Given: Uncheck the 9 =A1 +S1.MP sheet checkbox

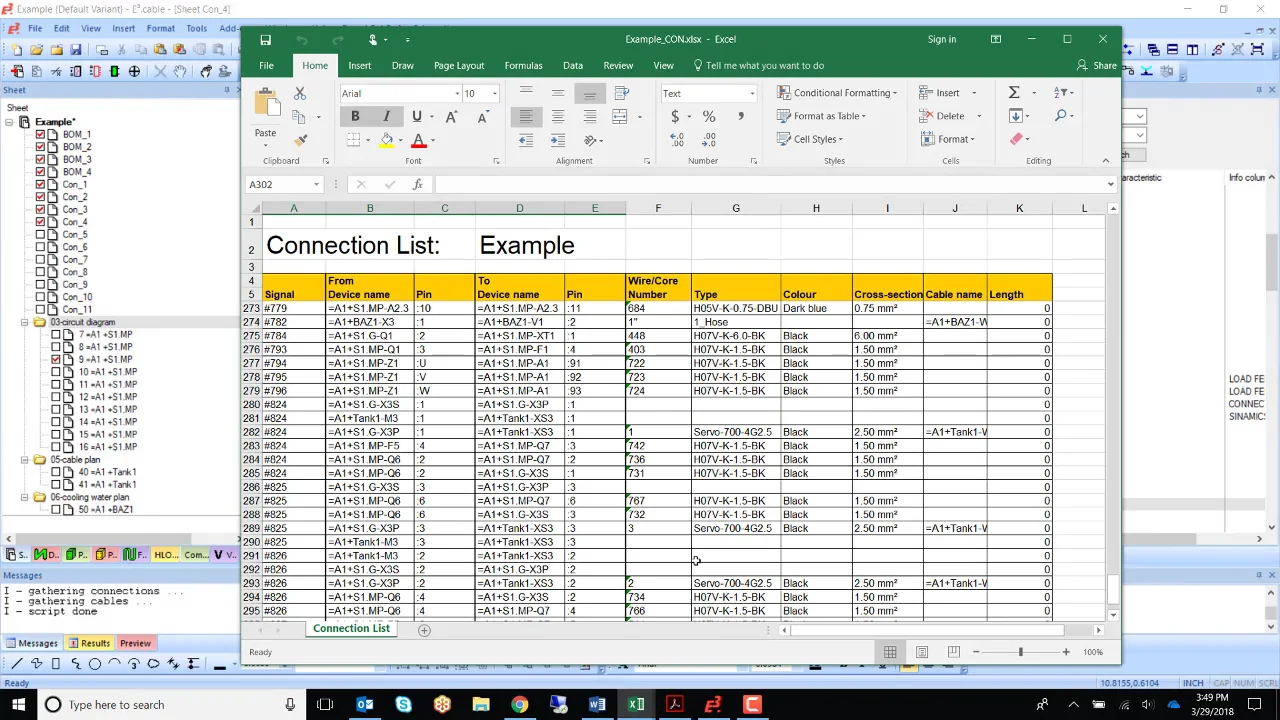Looking at the screenshot, I should [x=56, y=360].
